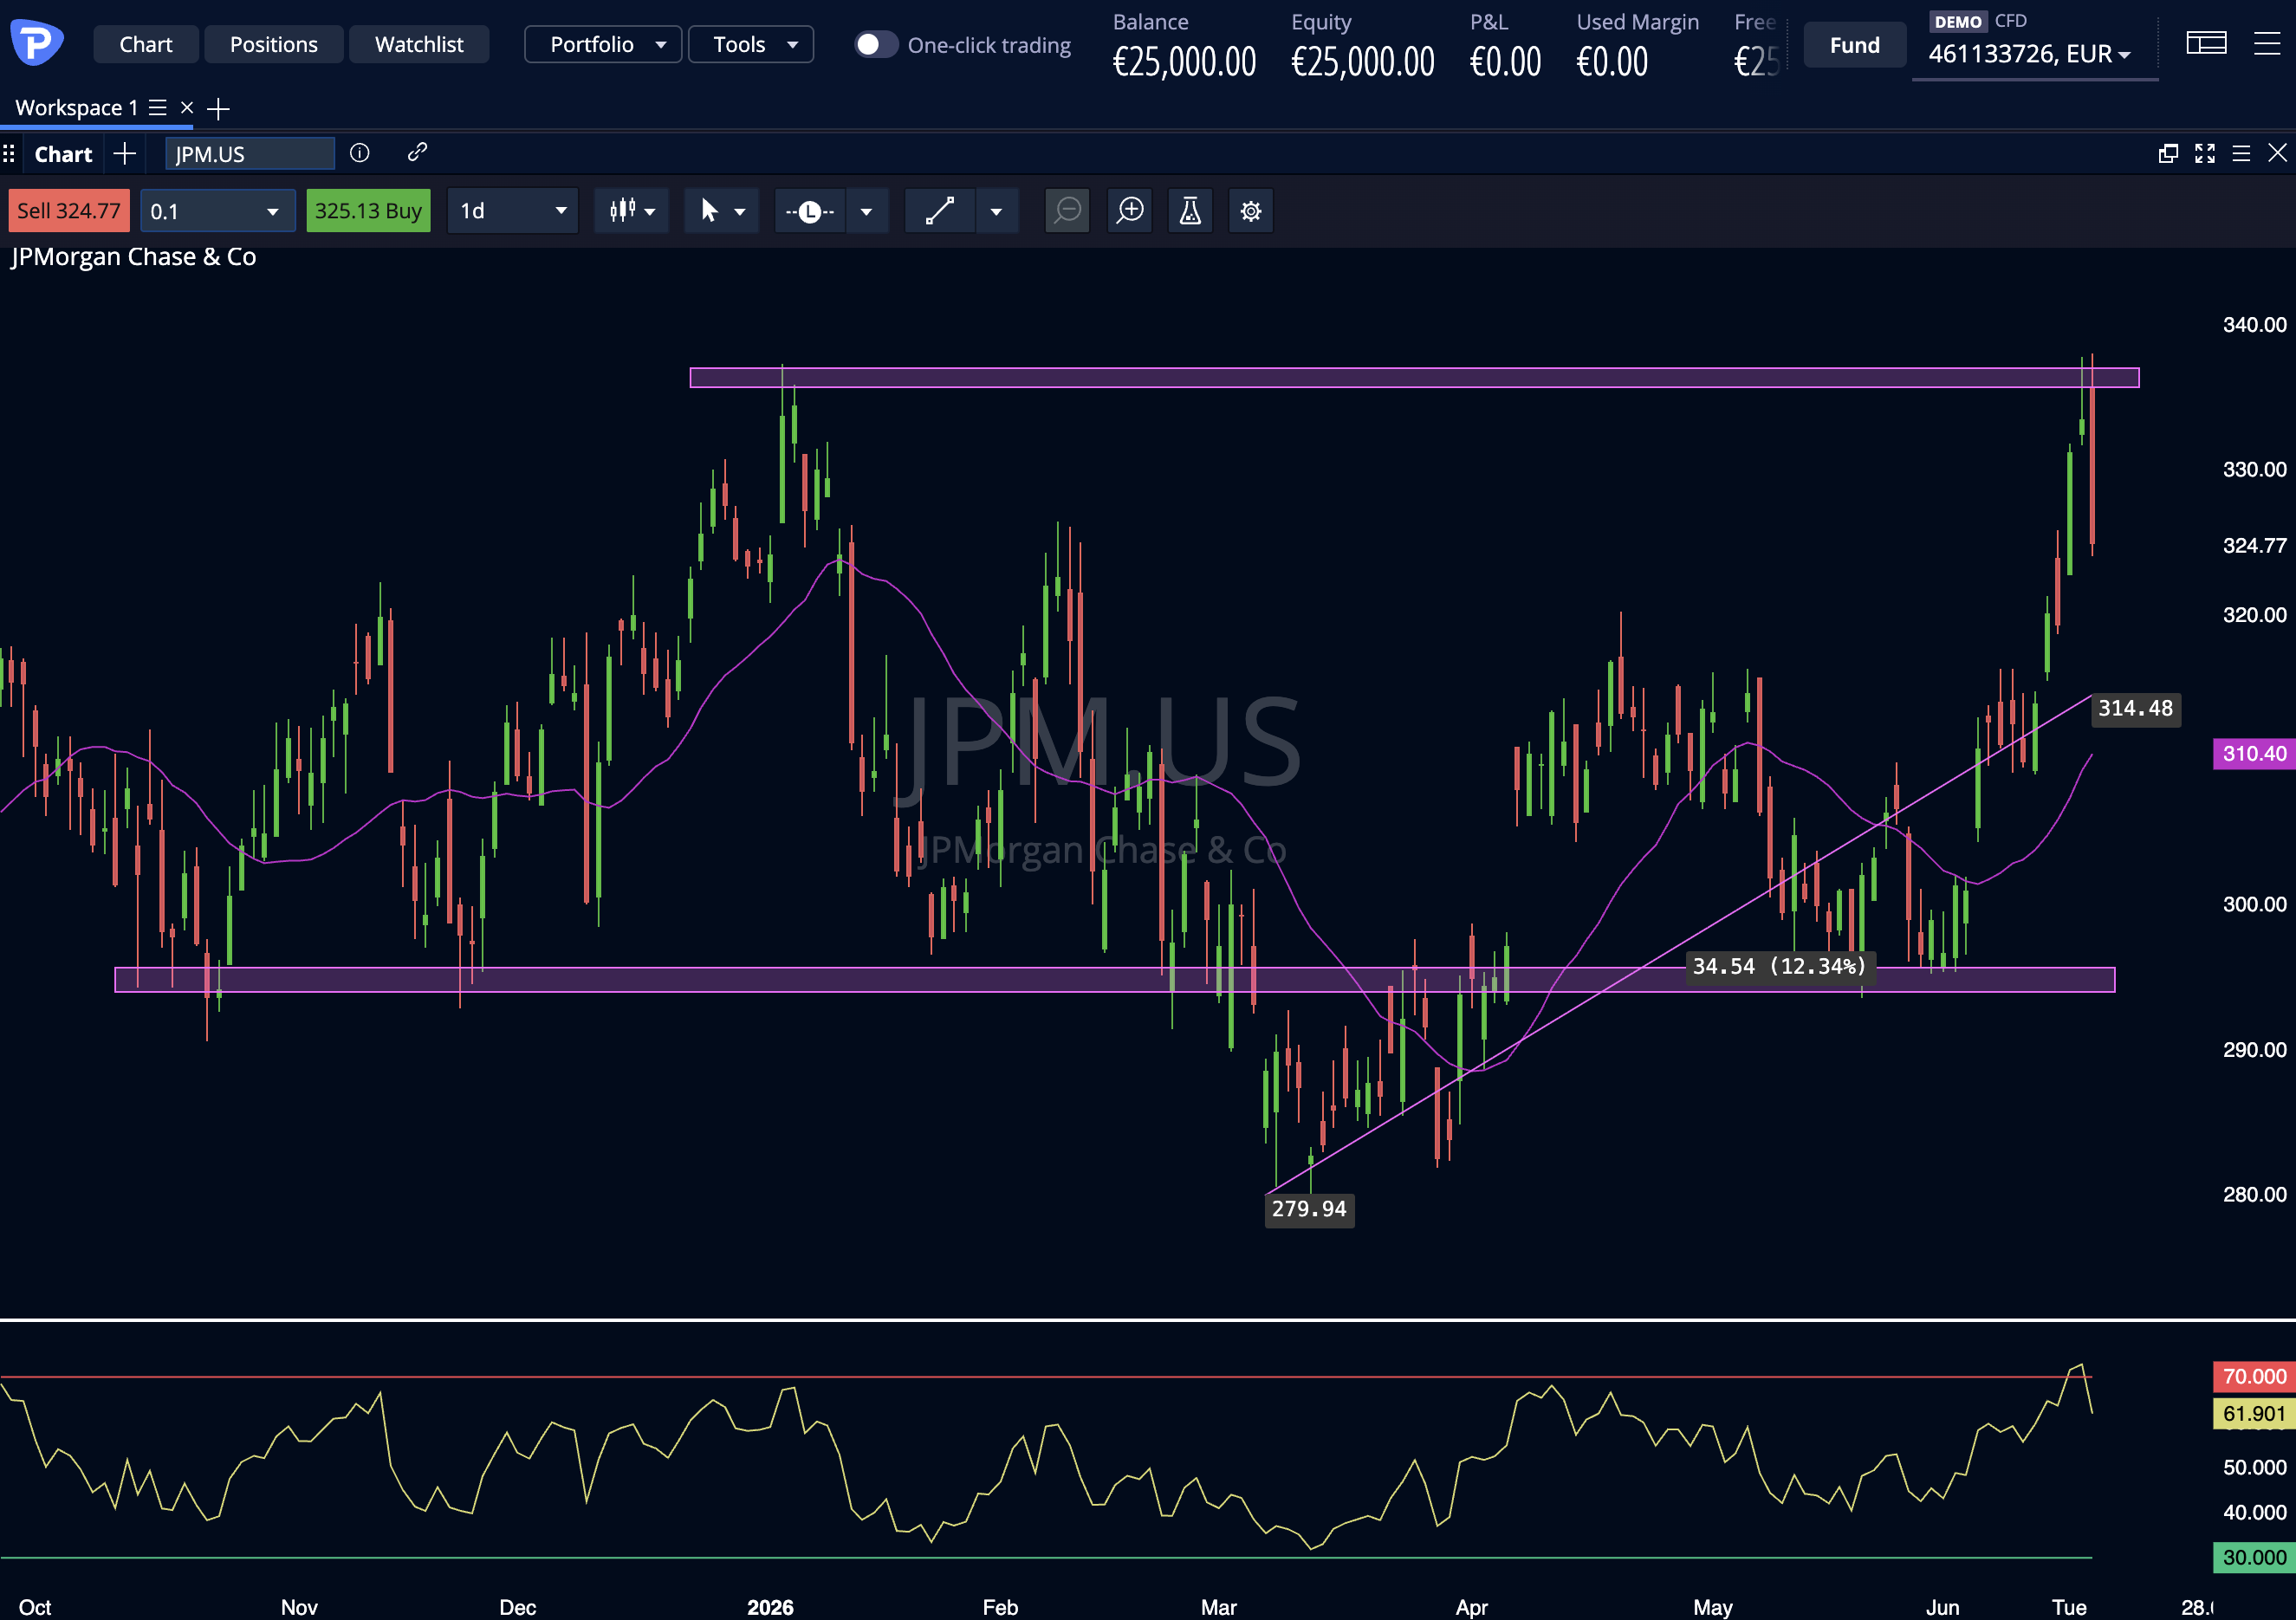Image resolution: width=2296 pixels, height=1620 pixels.
Task: Click the JPMorgan Chase & Co chart title
Action: [134, 257]
